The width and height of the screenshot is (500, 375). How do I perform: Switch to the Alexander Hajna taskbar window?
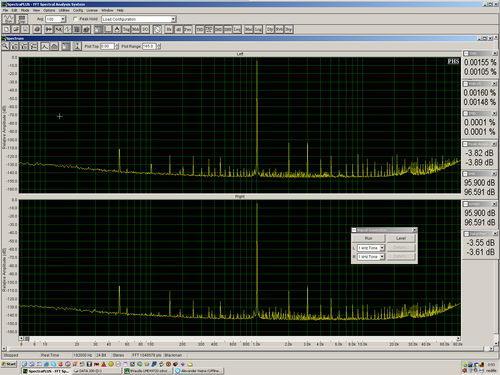point(199,371)
